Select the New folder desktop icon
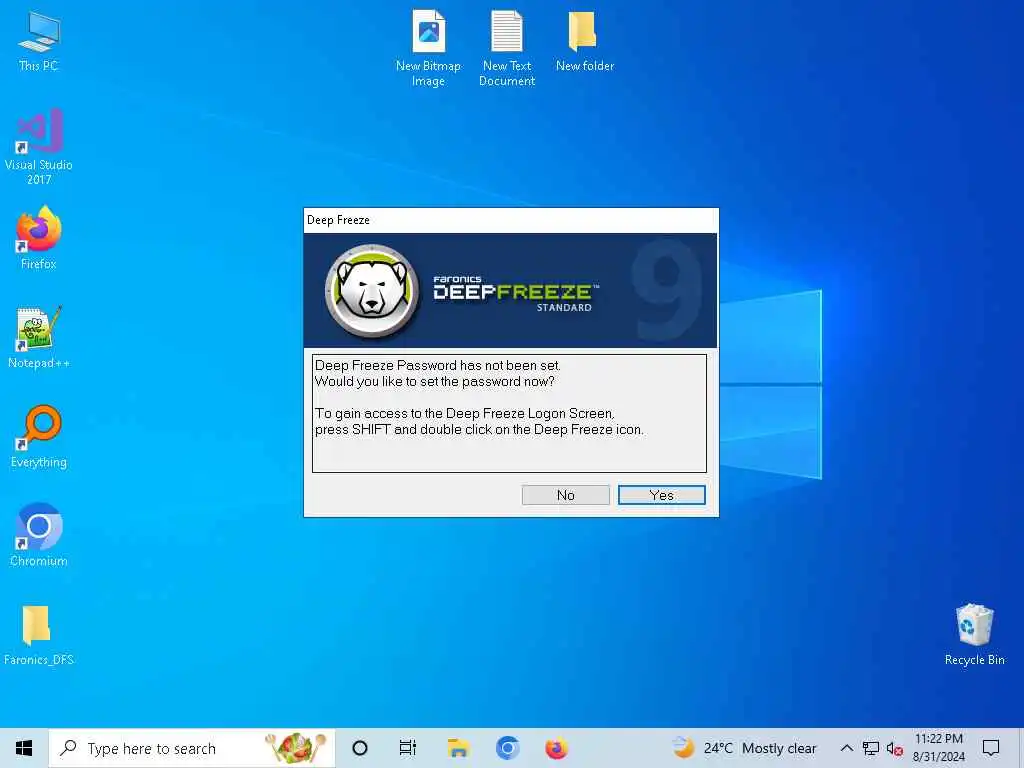The width and height of the screenshot is (1024, 768). 584,40
